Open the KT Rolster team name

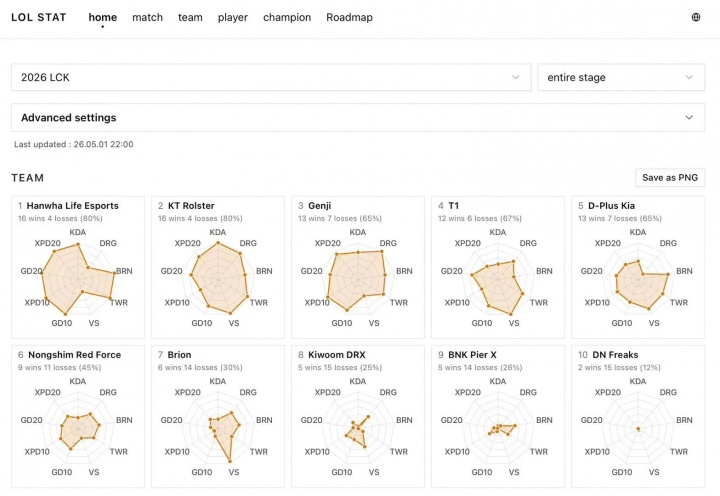pyautogui.click(x=191, y=206)
